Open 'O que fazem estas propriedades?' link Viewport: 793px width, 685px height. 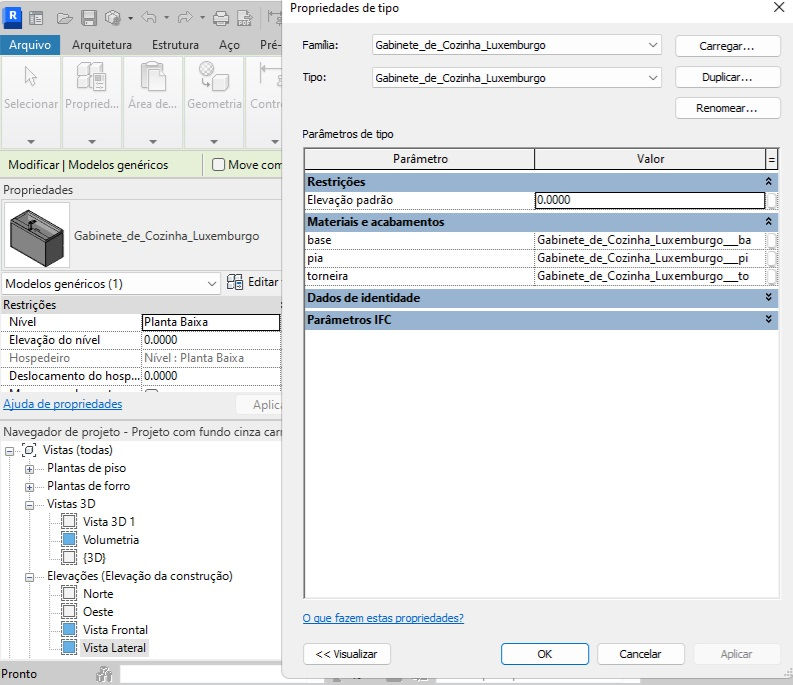[x=383, y=618]
